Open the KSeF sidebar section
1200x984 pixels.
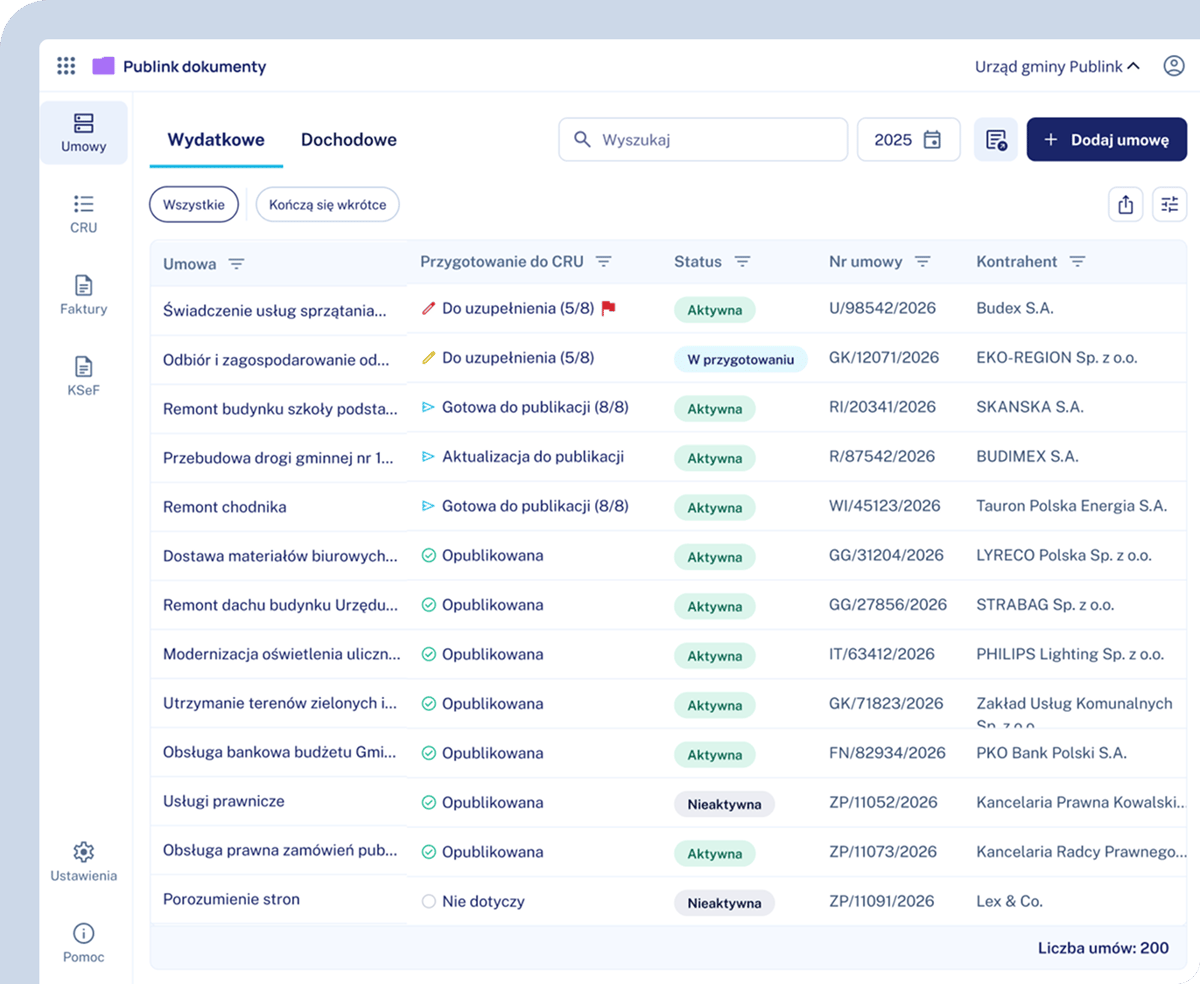84,377
